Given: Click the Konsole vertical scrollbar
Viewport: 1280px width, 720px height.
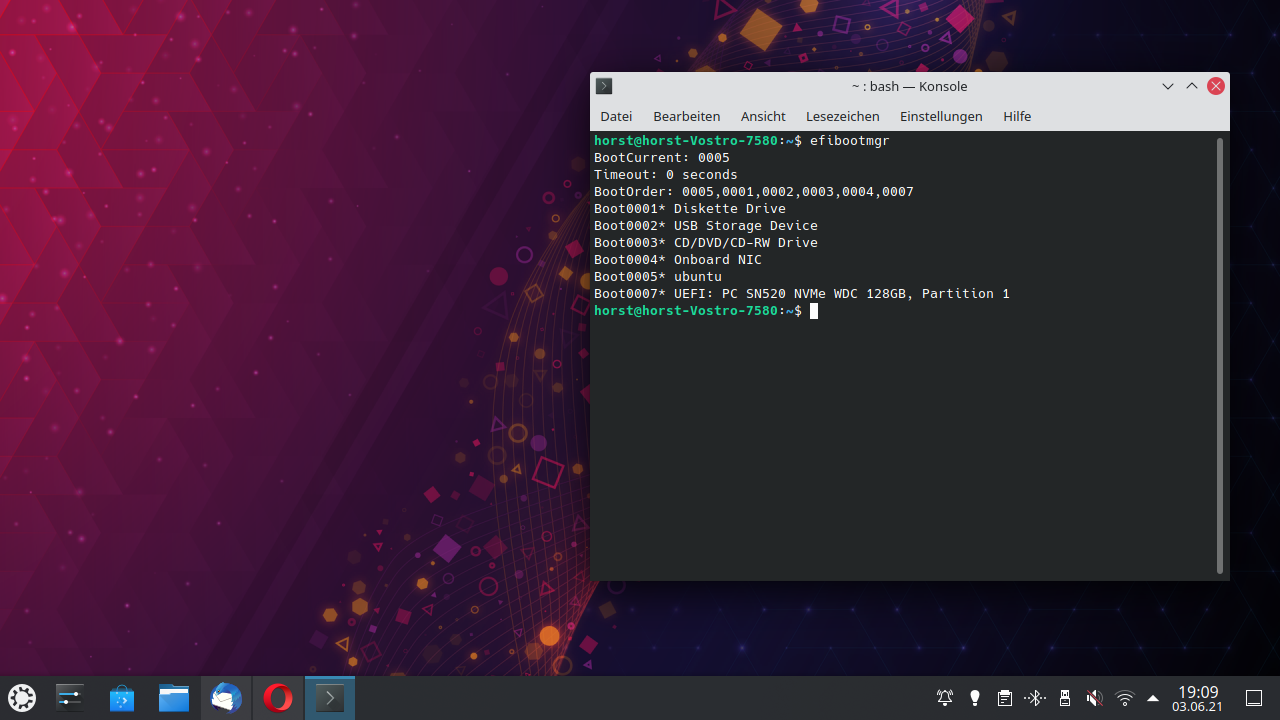Looking at the screenshot, I should [1220, 355].
